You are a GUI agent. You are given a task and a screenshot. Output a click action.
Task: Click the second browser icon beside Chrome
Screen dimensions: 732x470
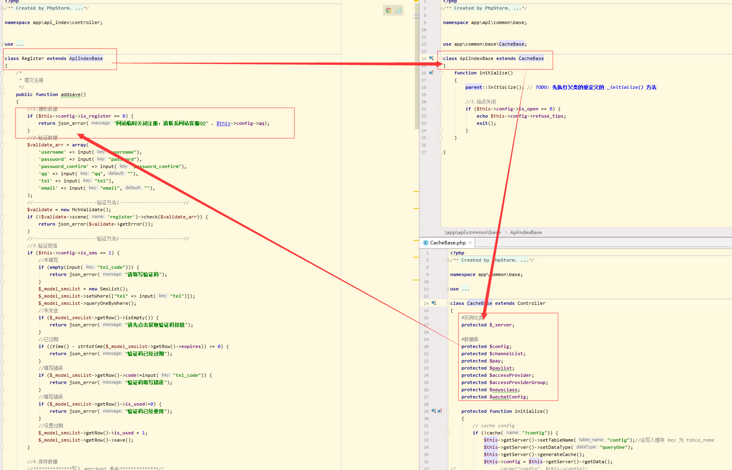click(398, 11)
